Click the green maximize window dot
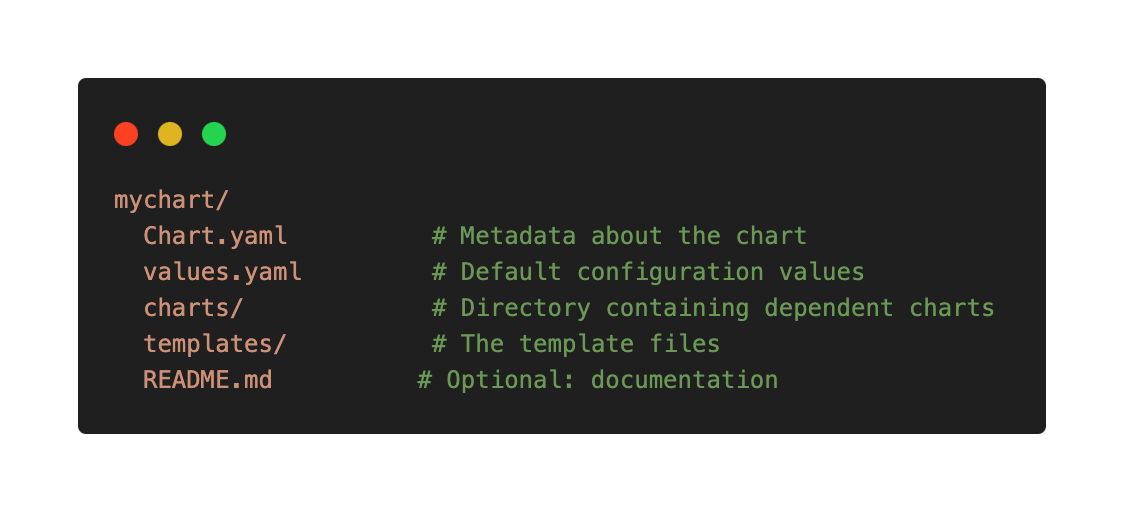 [214, 134]
